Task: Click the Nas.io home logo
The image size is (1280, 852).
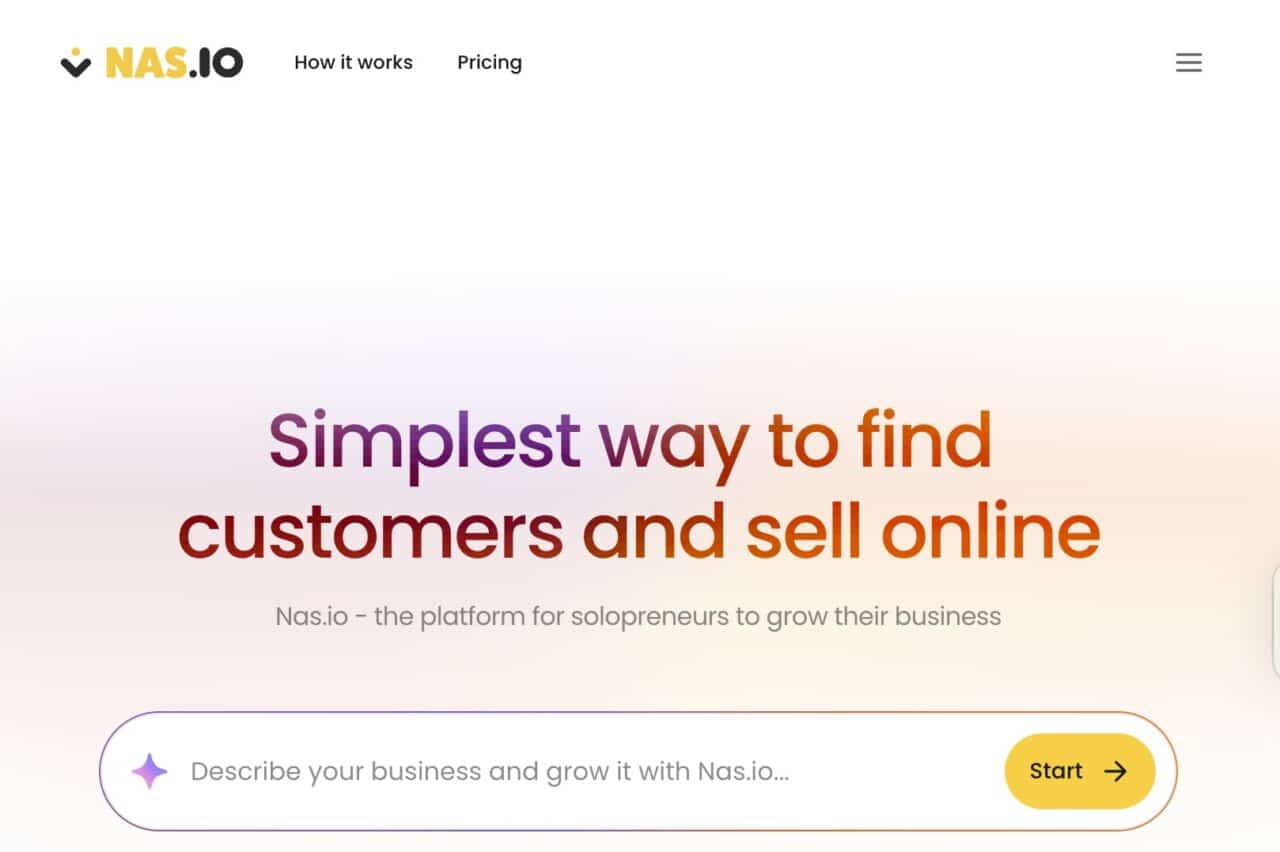Action: click(x=150, y=62)
